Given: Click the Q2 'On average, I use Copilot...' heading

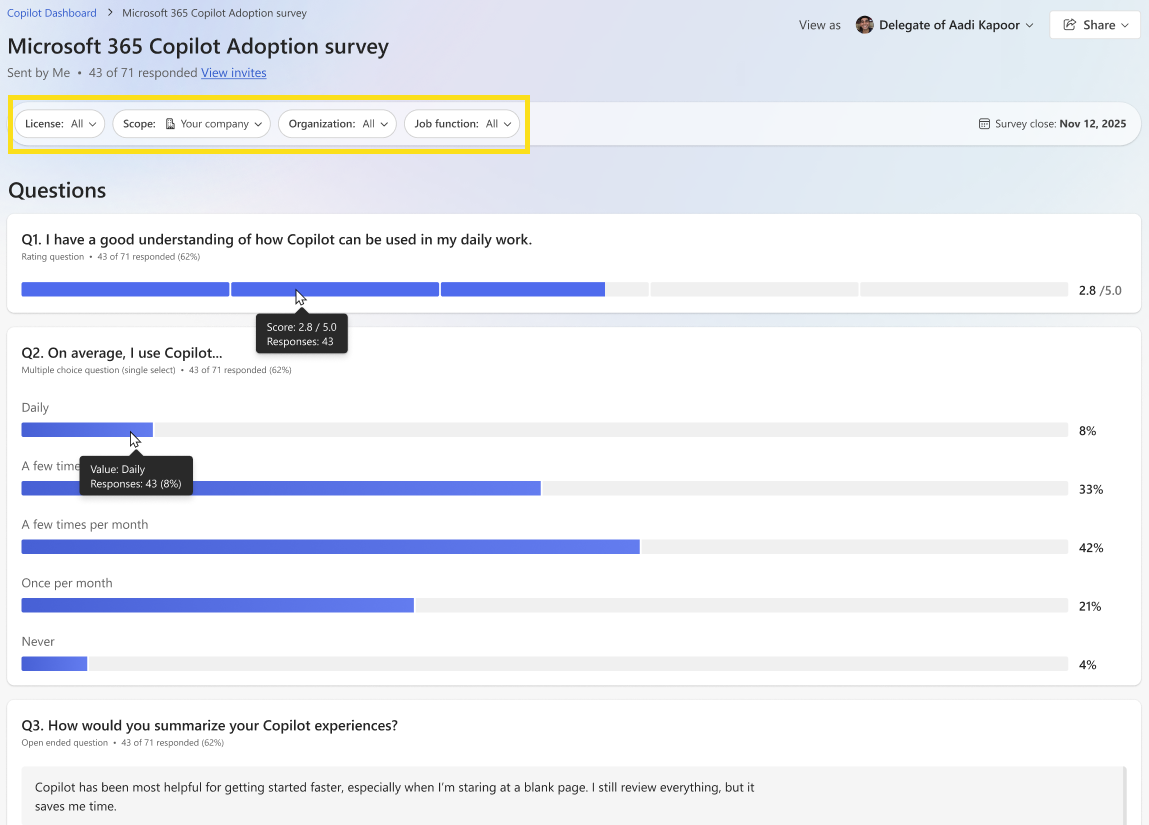Looking at the screenshot, I should pyautogui.click(x=122, y=353).
